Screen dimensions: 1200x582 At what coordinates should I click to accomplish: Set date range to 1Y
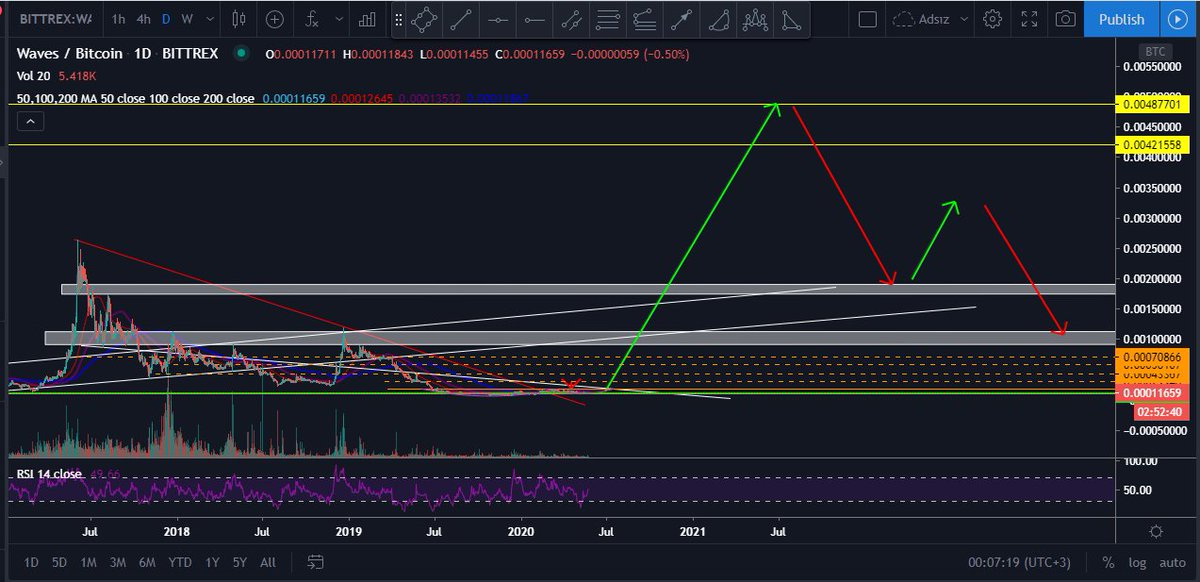click(211, 562)
